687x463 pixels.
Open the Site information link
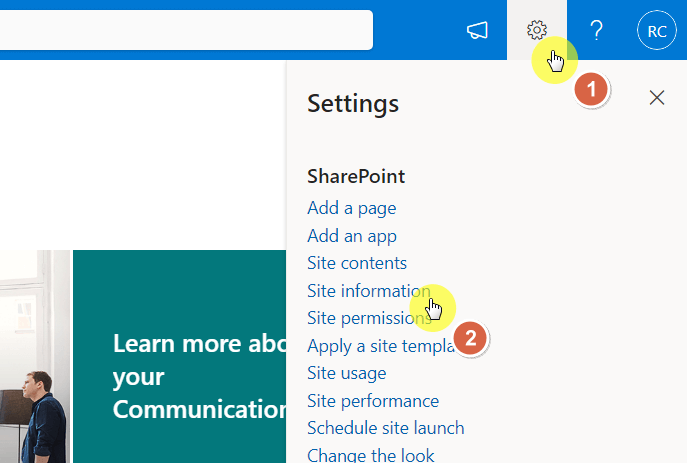pos(369,291)
